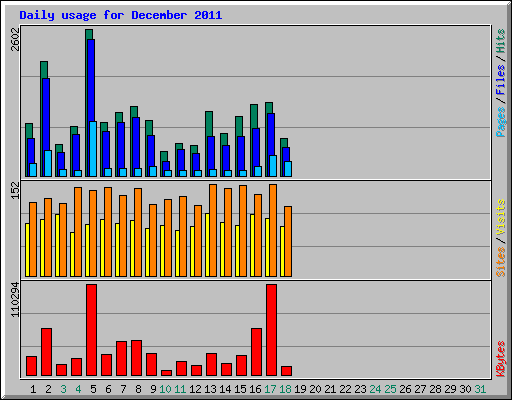Viewport: 512px width, 400px height.
Task: Click the red KBytes bar for day 2
Action: pyautogui.click(x=46, y=352)
